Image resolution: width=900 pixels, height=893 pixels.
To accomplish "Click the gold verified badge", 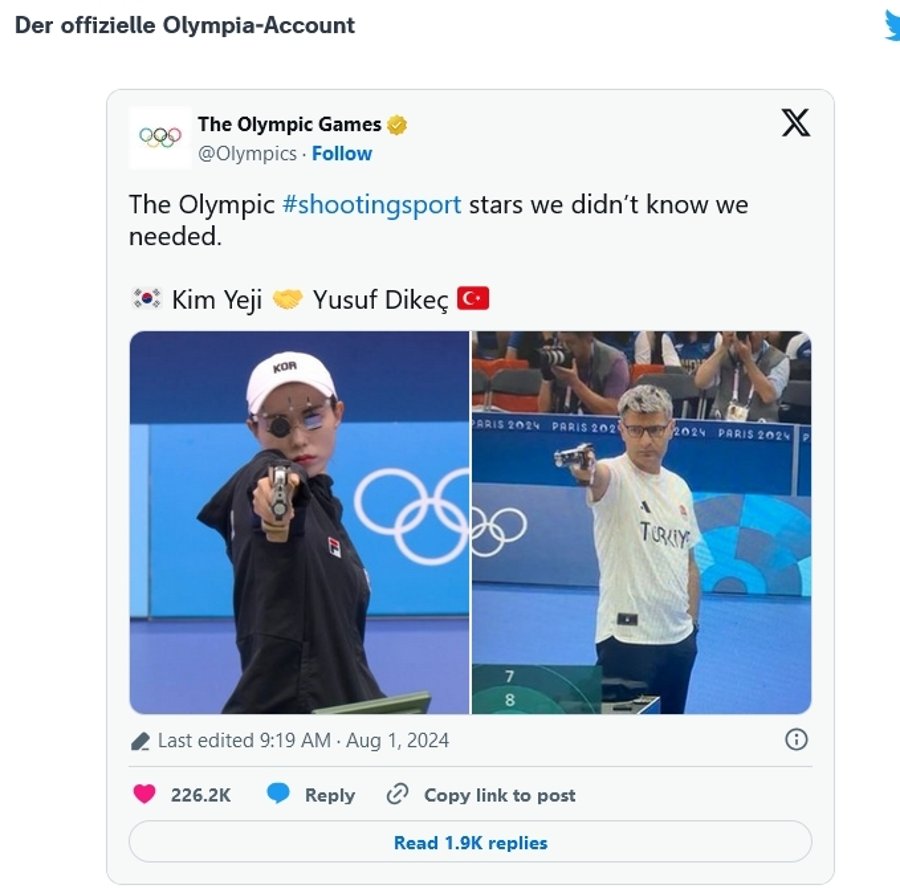I will [397, 125].
